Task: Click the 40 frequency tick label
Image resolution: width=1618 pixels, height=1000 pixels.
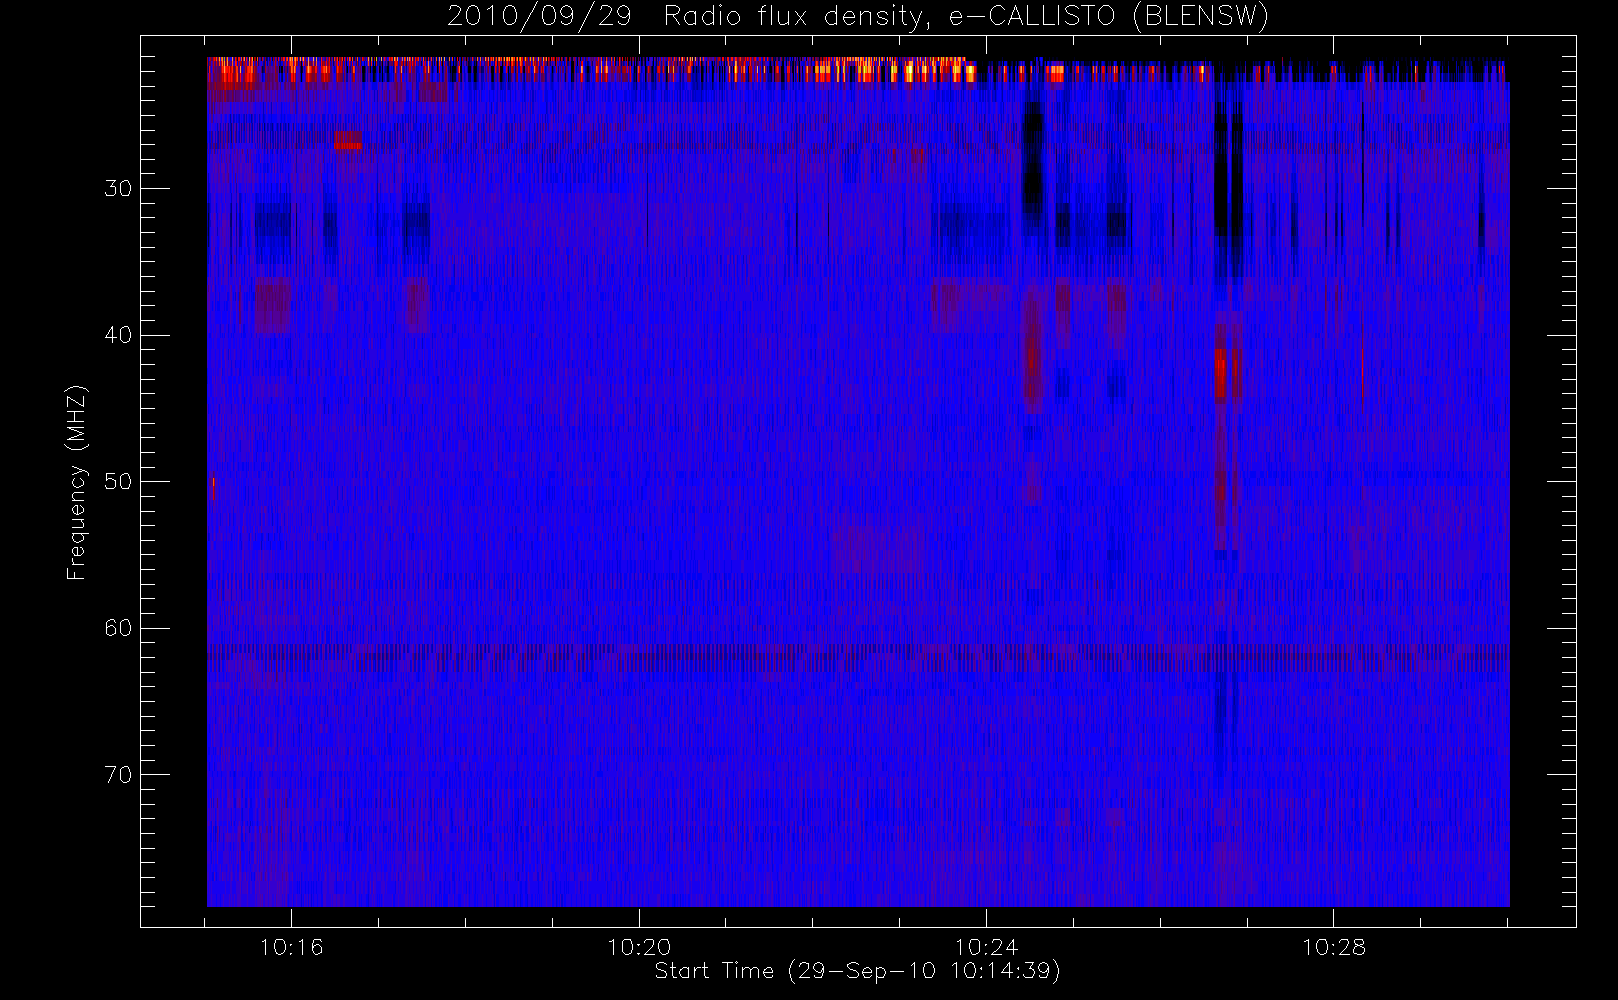Action: 118,335
